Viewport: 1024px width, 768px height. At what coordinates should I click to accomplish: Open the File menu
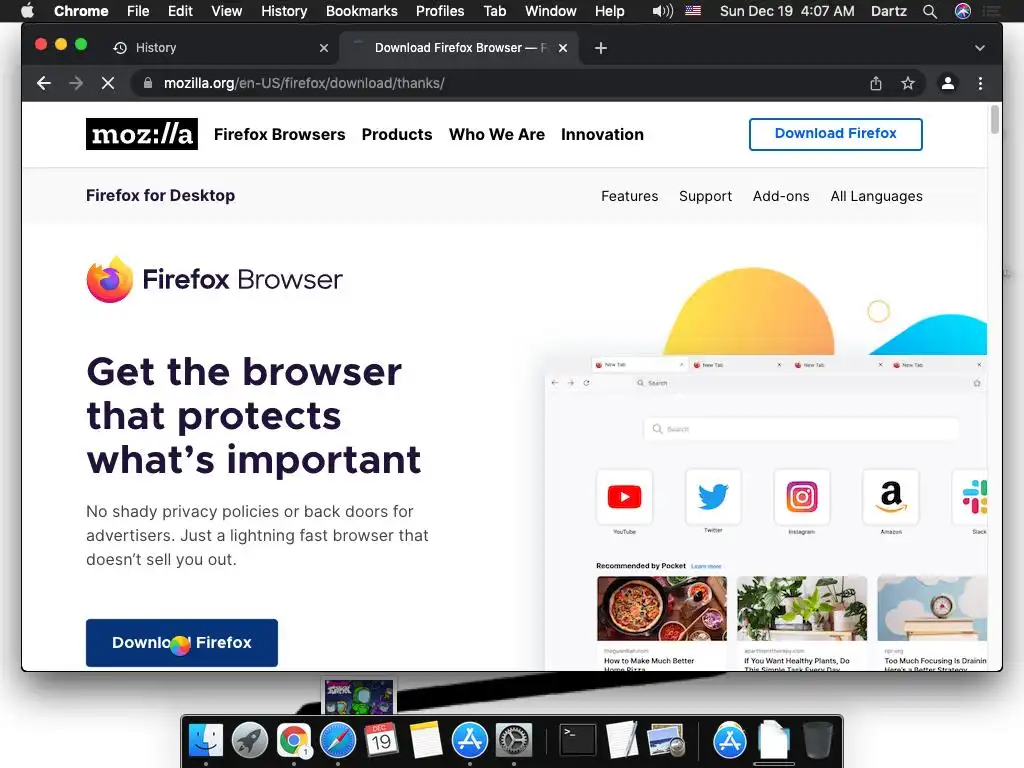138,11
